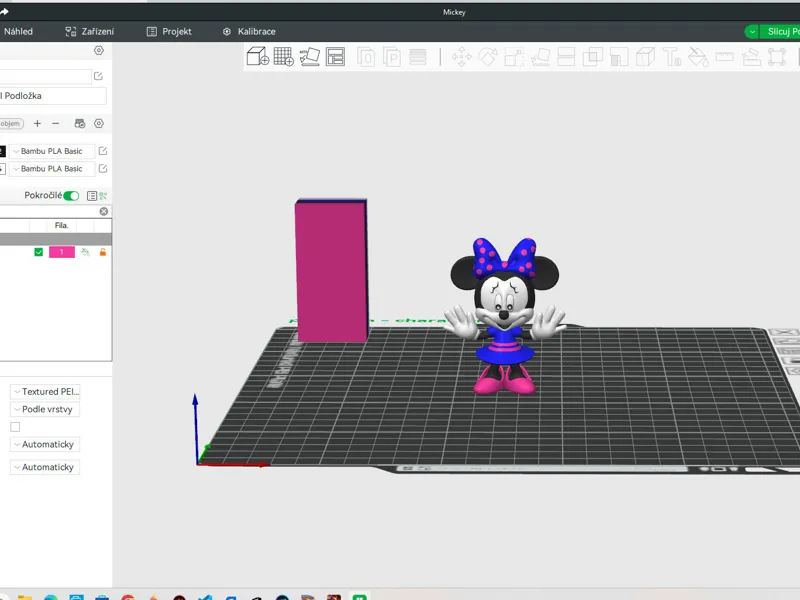Viewport: 800px width, 600px height.
Task: Click the pink filament 1 swatch
Action: 62,252
